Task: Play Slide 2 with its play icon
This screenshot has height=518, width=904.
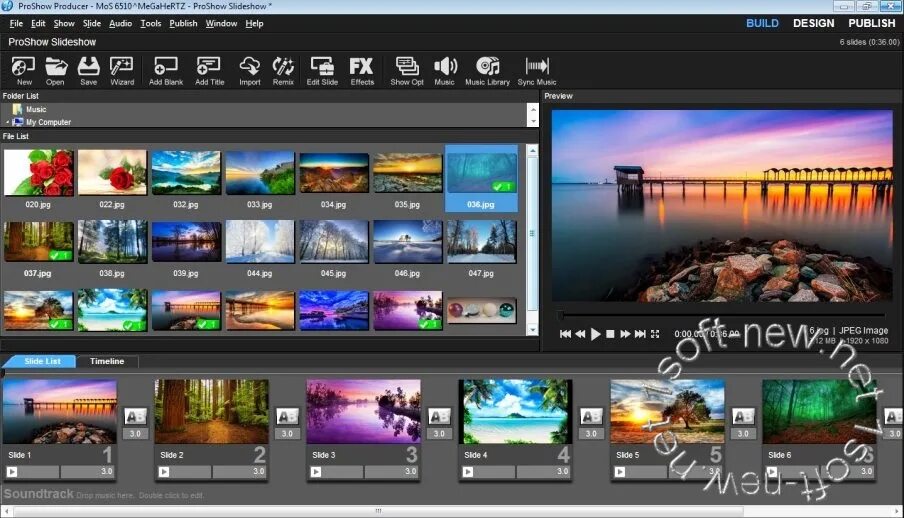Action: coord(164,472)
